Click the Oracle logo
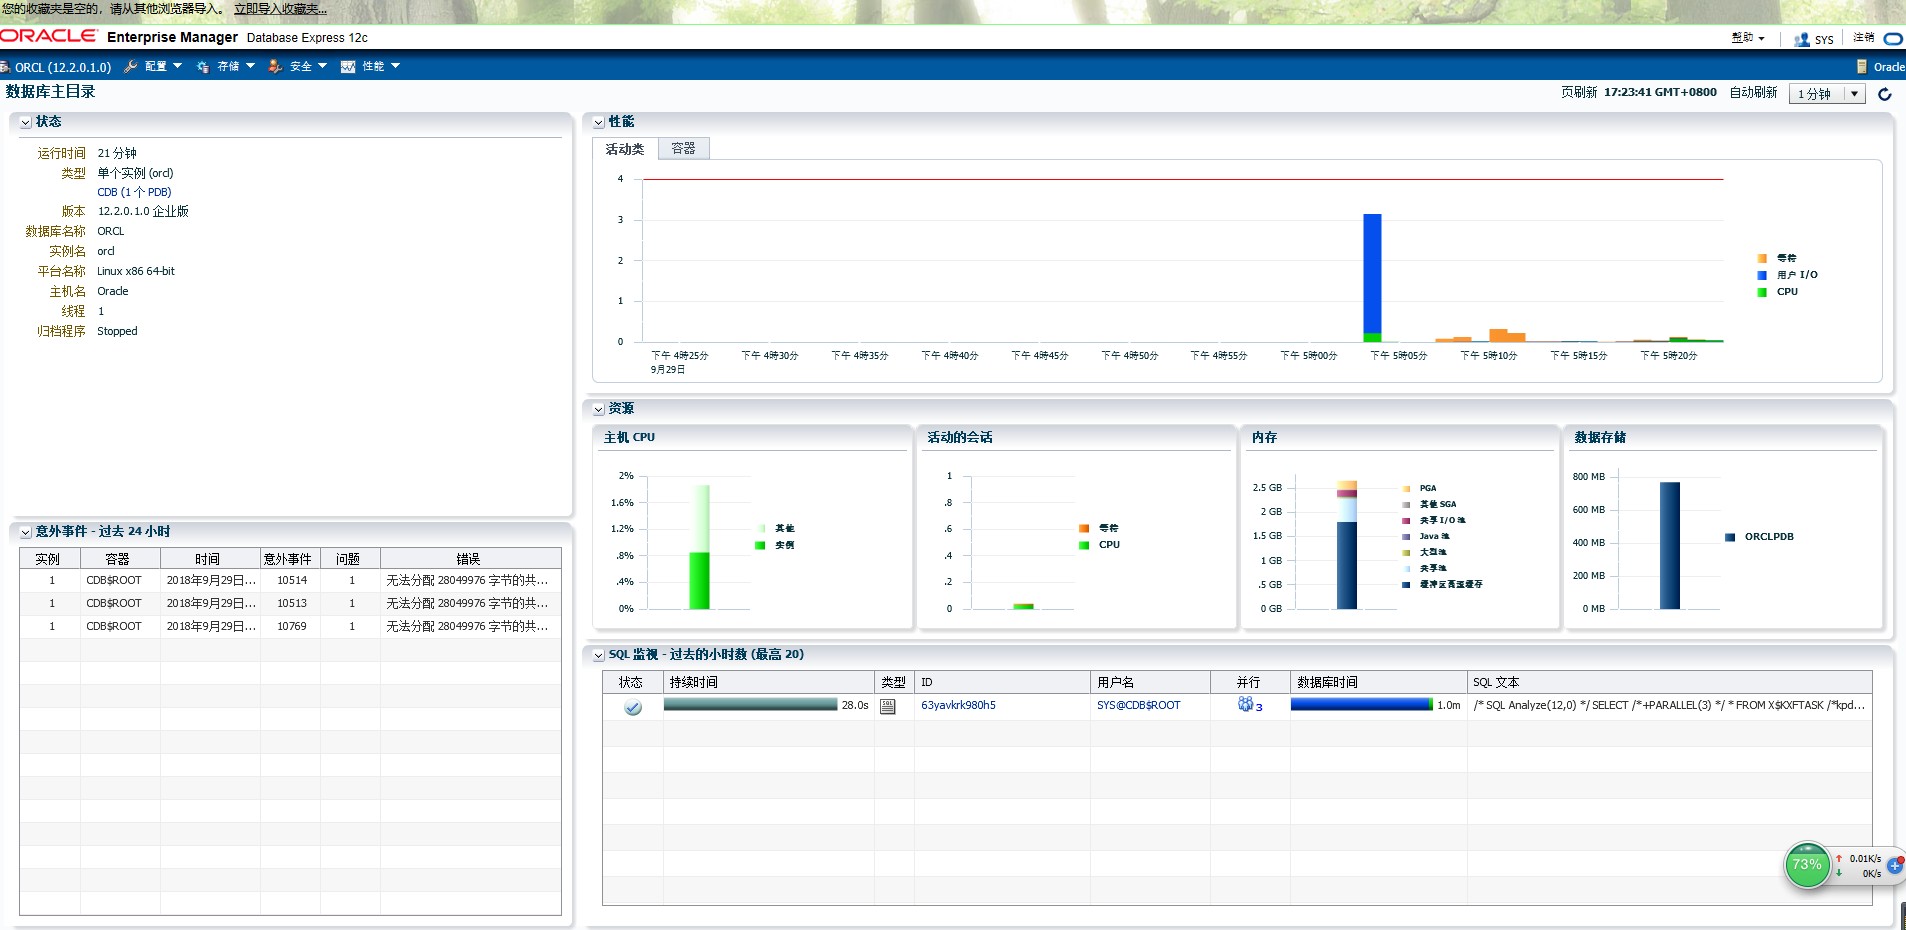1906x930 pixels. tap(48, 36)
